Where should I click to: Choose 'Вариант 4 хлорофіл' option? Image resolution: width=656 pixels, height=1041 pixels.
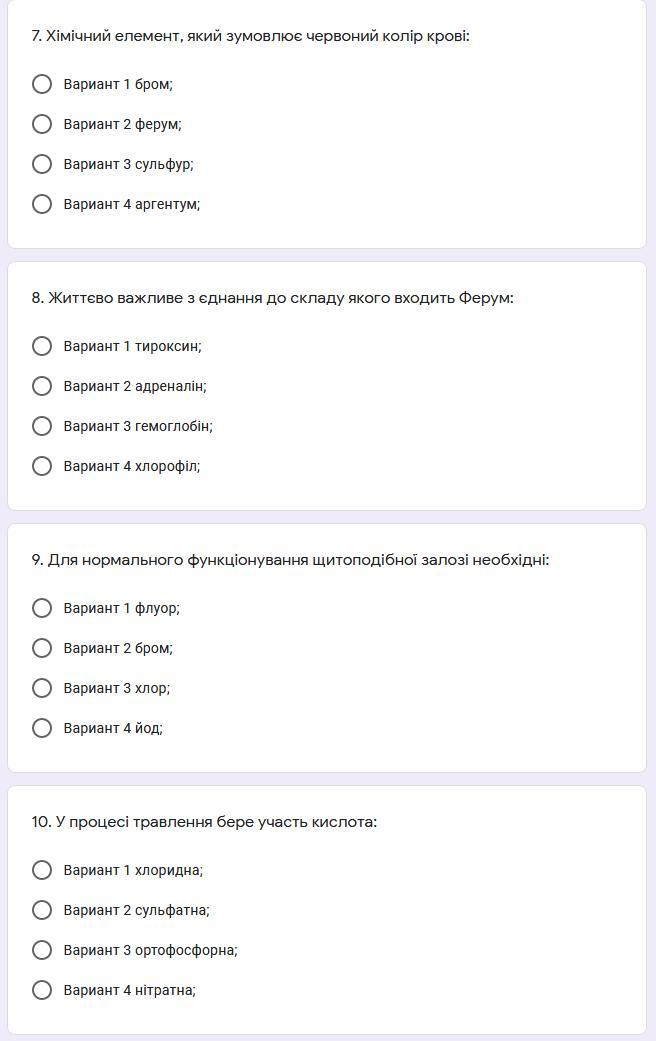point(42,466)
